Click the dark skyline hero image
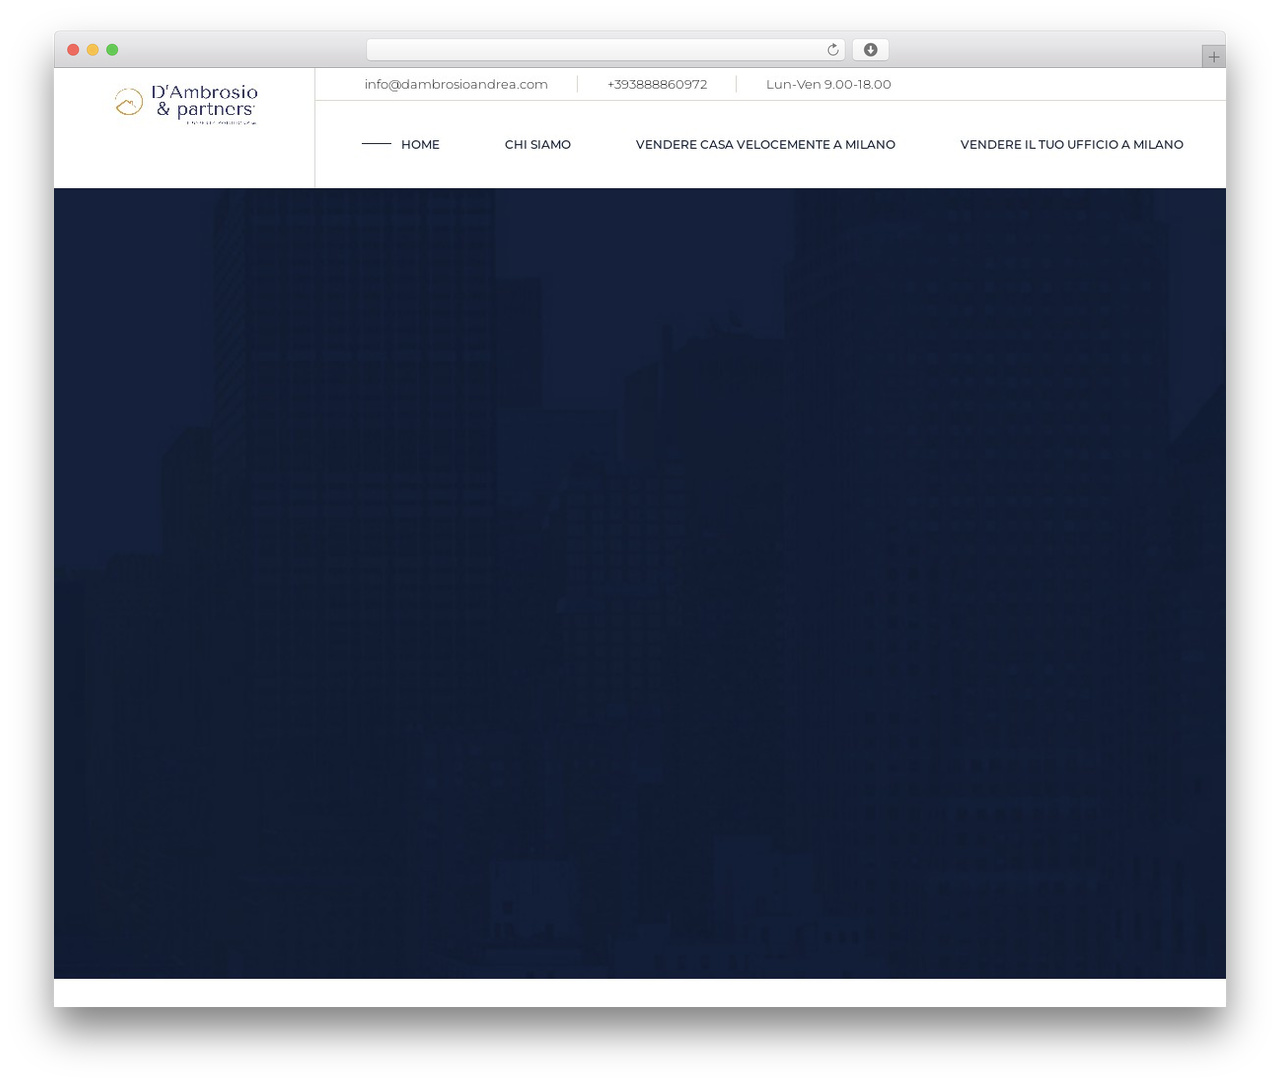This screenshot has width=1280, height=1084. [640, 583]
